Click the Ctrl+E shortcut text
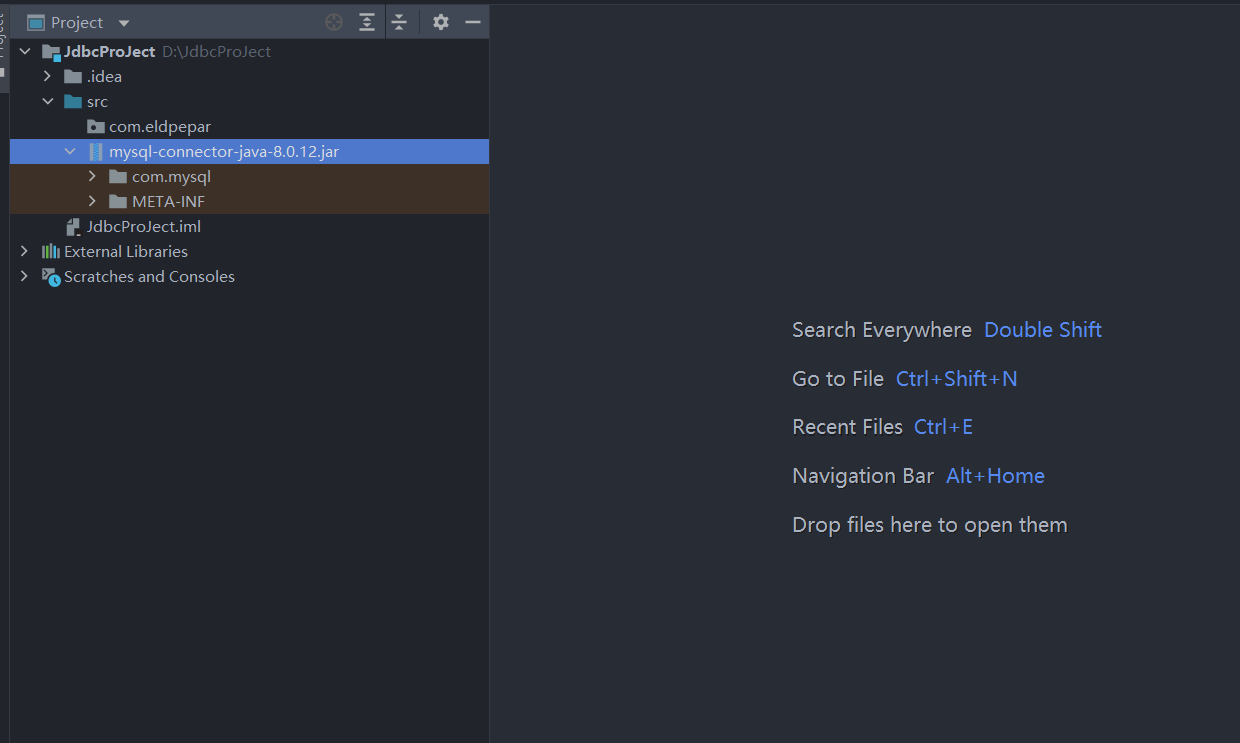 (x=943, y=426)
